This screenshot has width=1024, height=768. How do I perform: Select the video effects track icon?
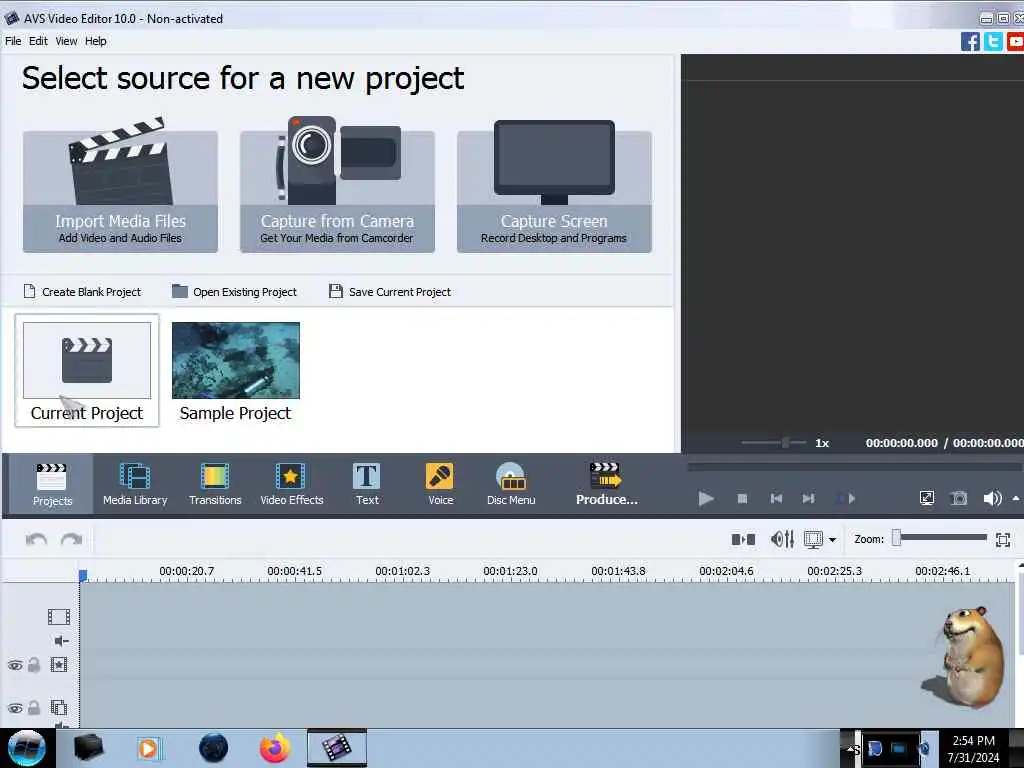pos(59,665)
